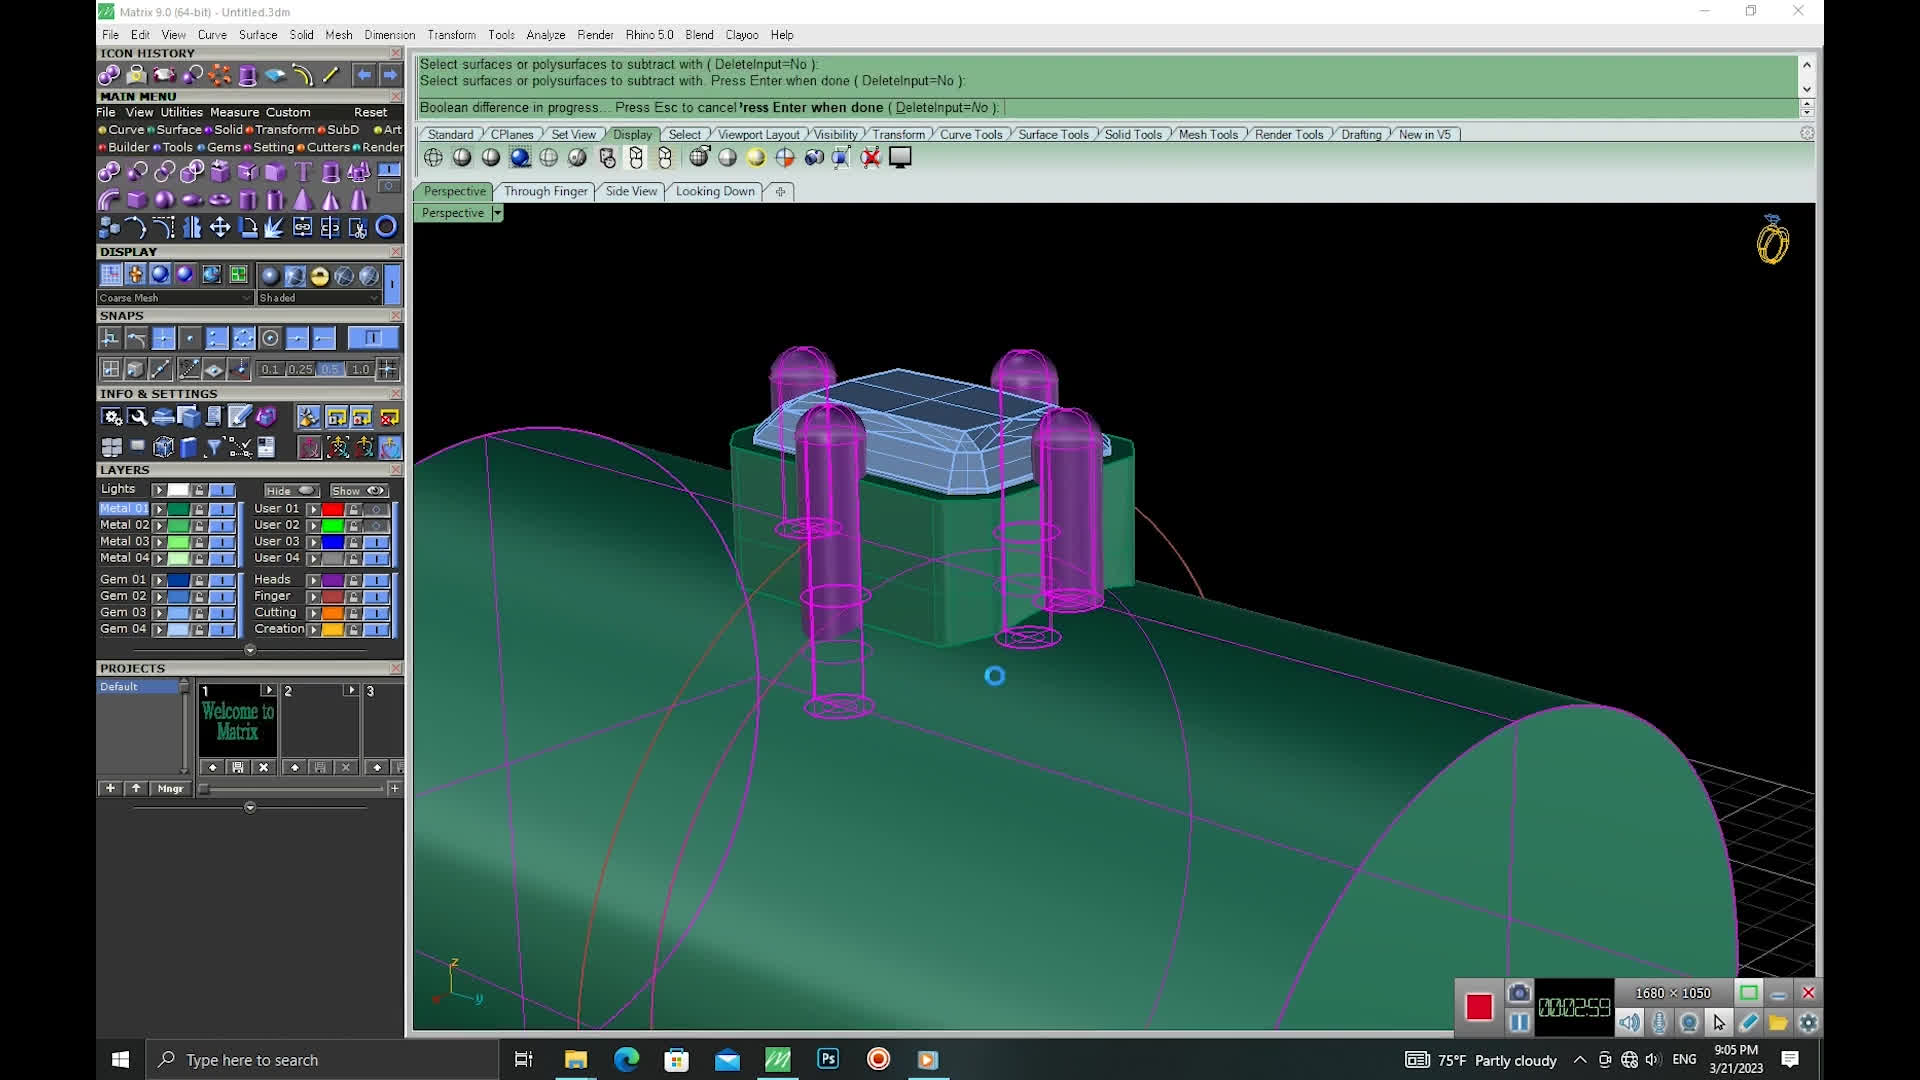The height and width of the screenshot is (1080, 1920).
Task: Expand the Perspective viewport menu arrow
Action: (x=497, y=213)
